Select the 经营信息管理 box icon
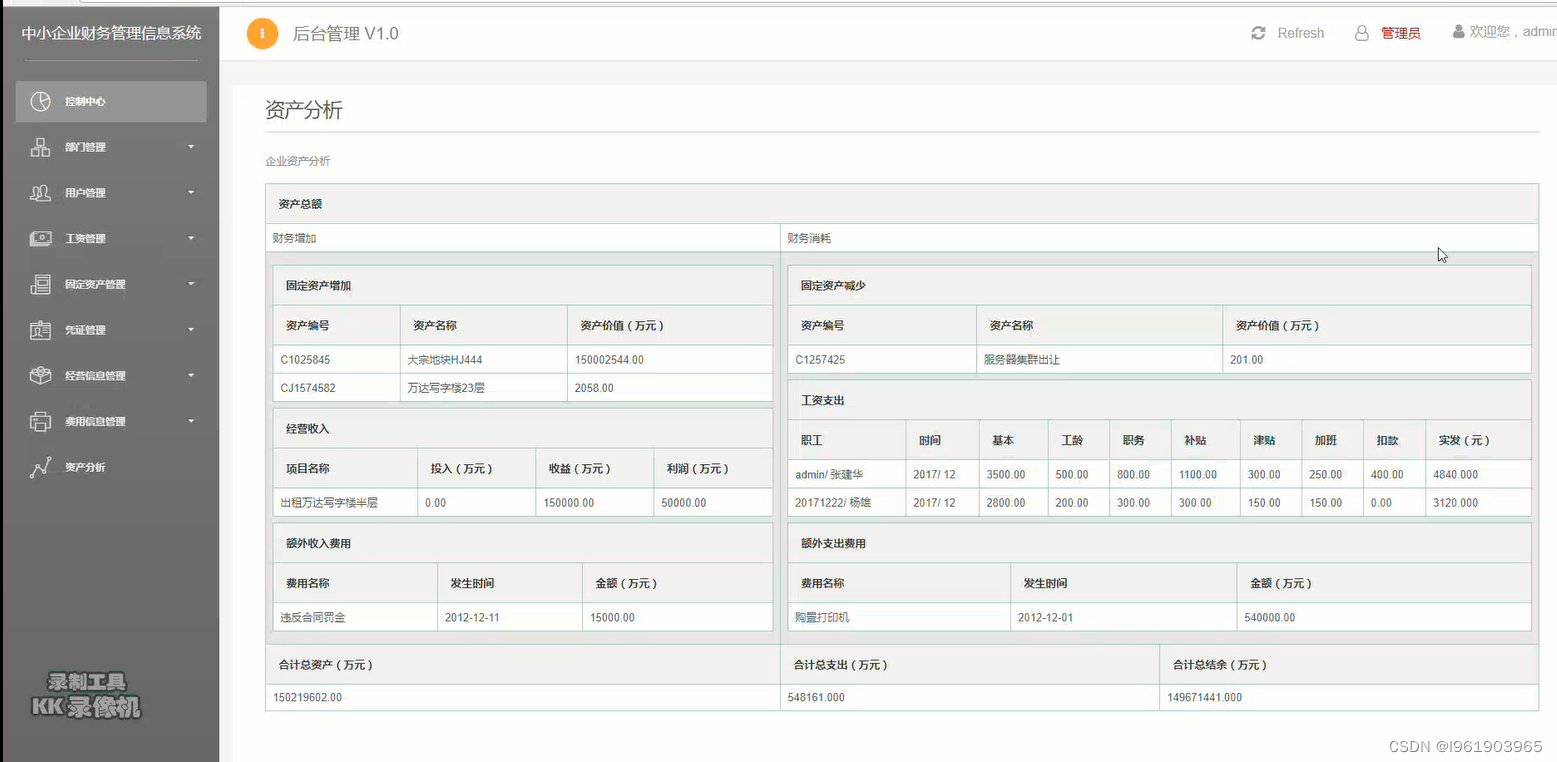This screenshot has width=1557, height=762. (40, 376)
